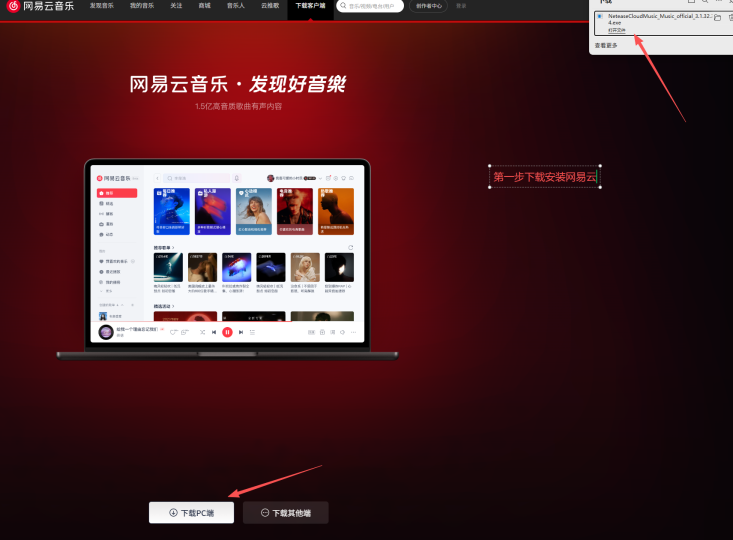Click 打开文件 link under downloaded exe

(617, 30)
